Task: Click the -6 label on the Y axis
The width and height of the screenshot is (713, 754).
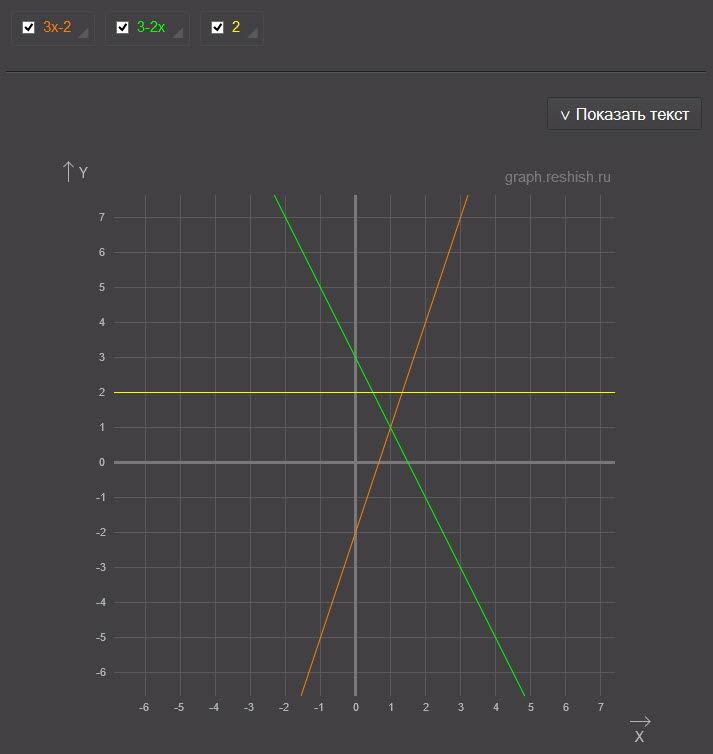Action: click(101, 672)
